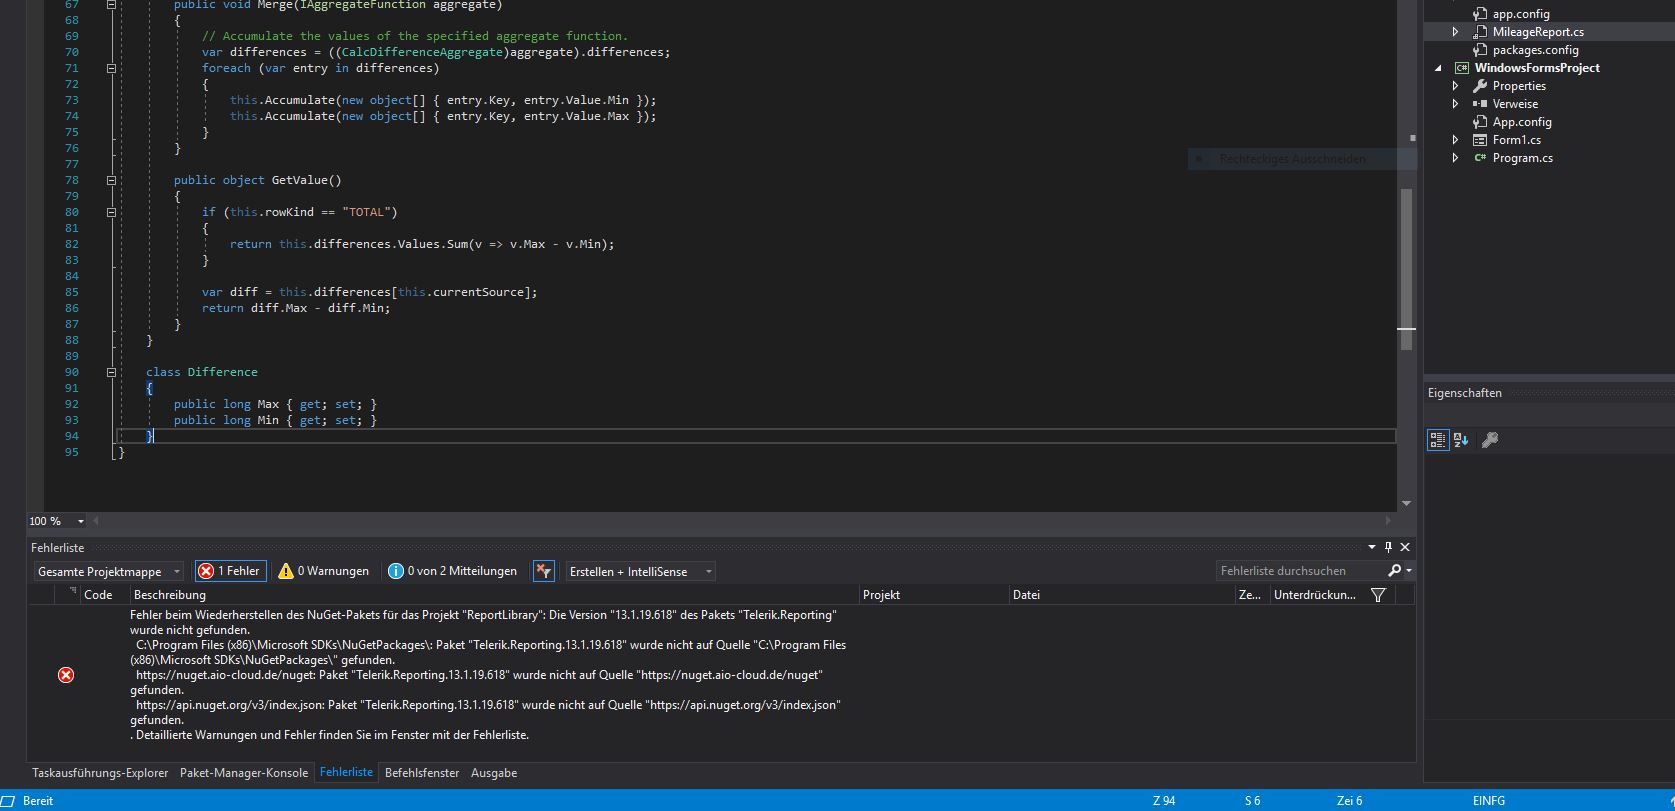Switch to the Befehlsfenster tab
Viewport: 1675px width, 811px height.
422,773
